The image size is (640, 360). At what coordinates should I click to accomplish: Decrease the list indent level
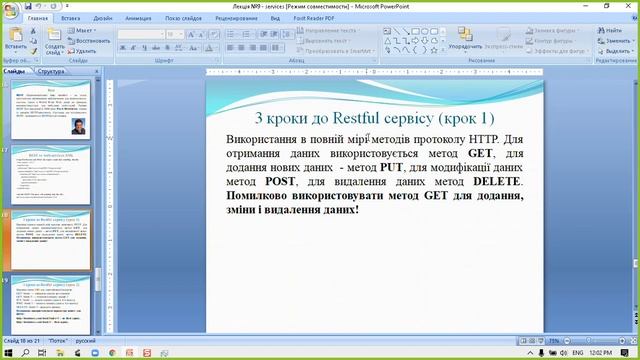pyautogui.click(x=264, y=35)
